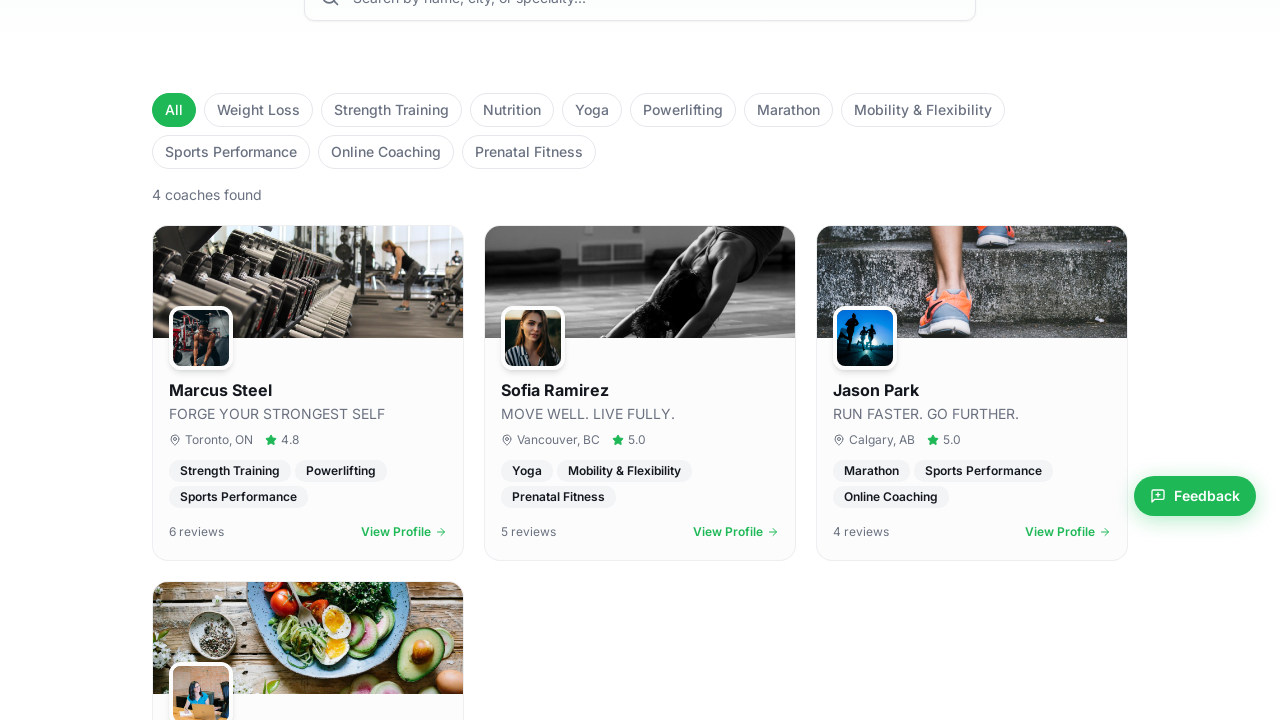Open Sofia Ramirez's yoga banner image
The height and width of the screenshot is (720, 1280).
click(x=640, y=282)
